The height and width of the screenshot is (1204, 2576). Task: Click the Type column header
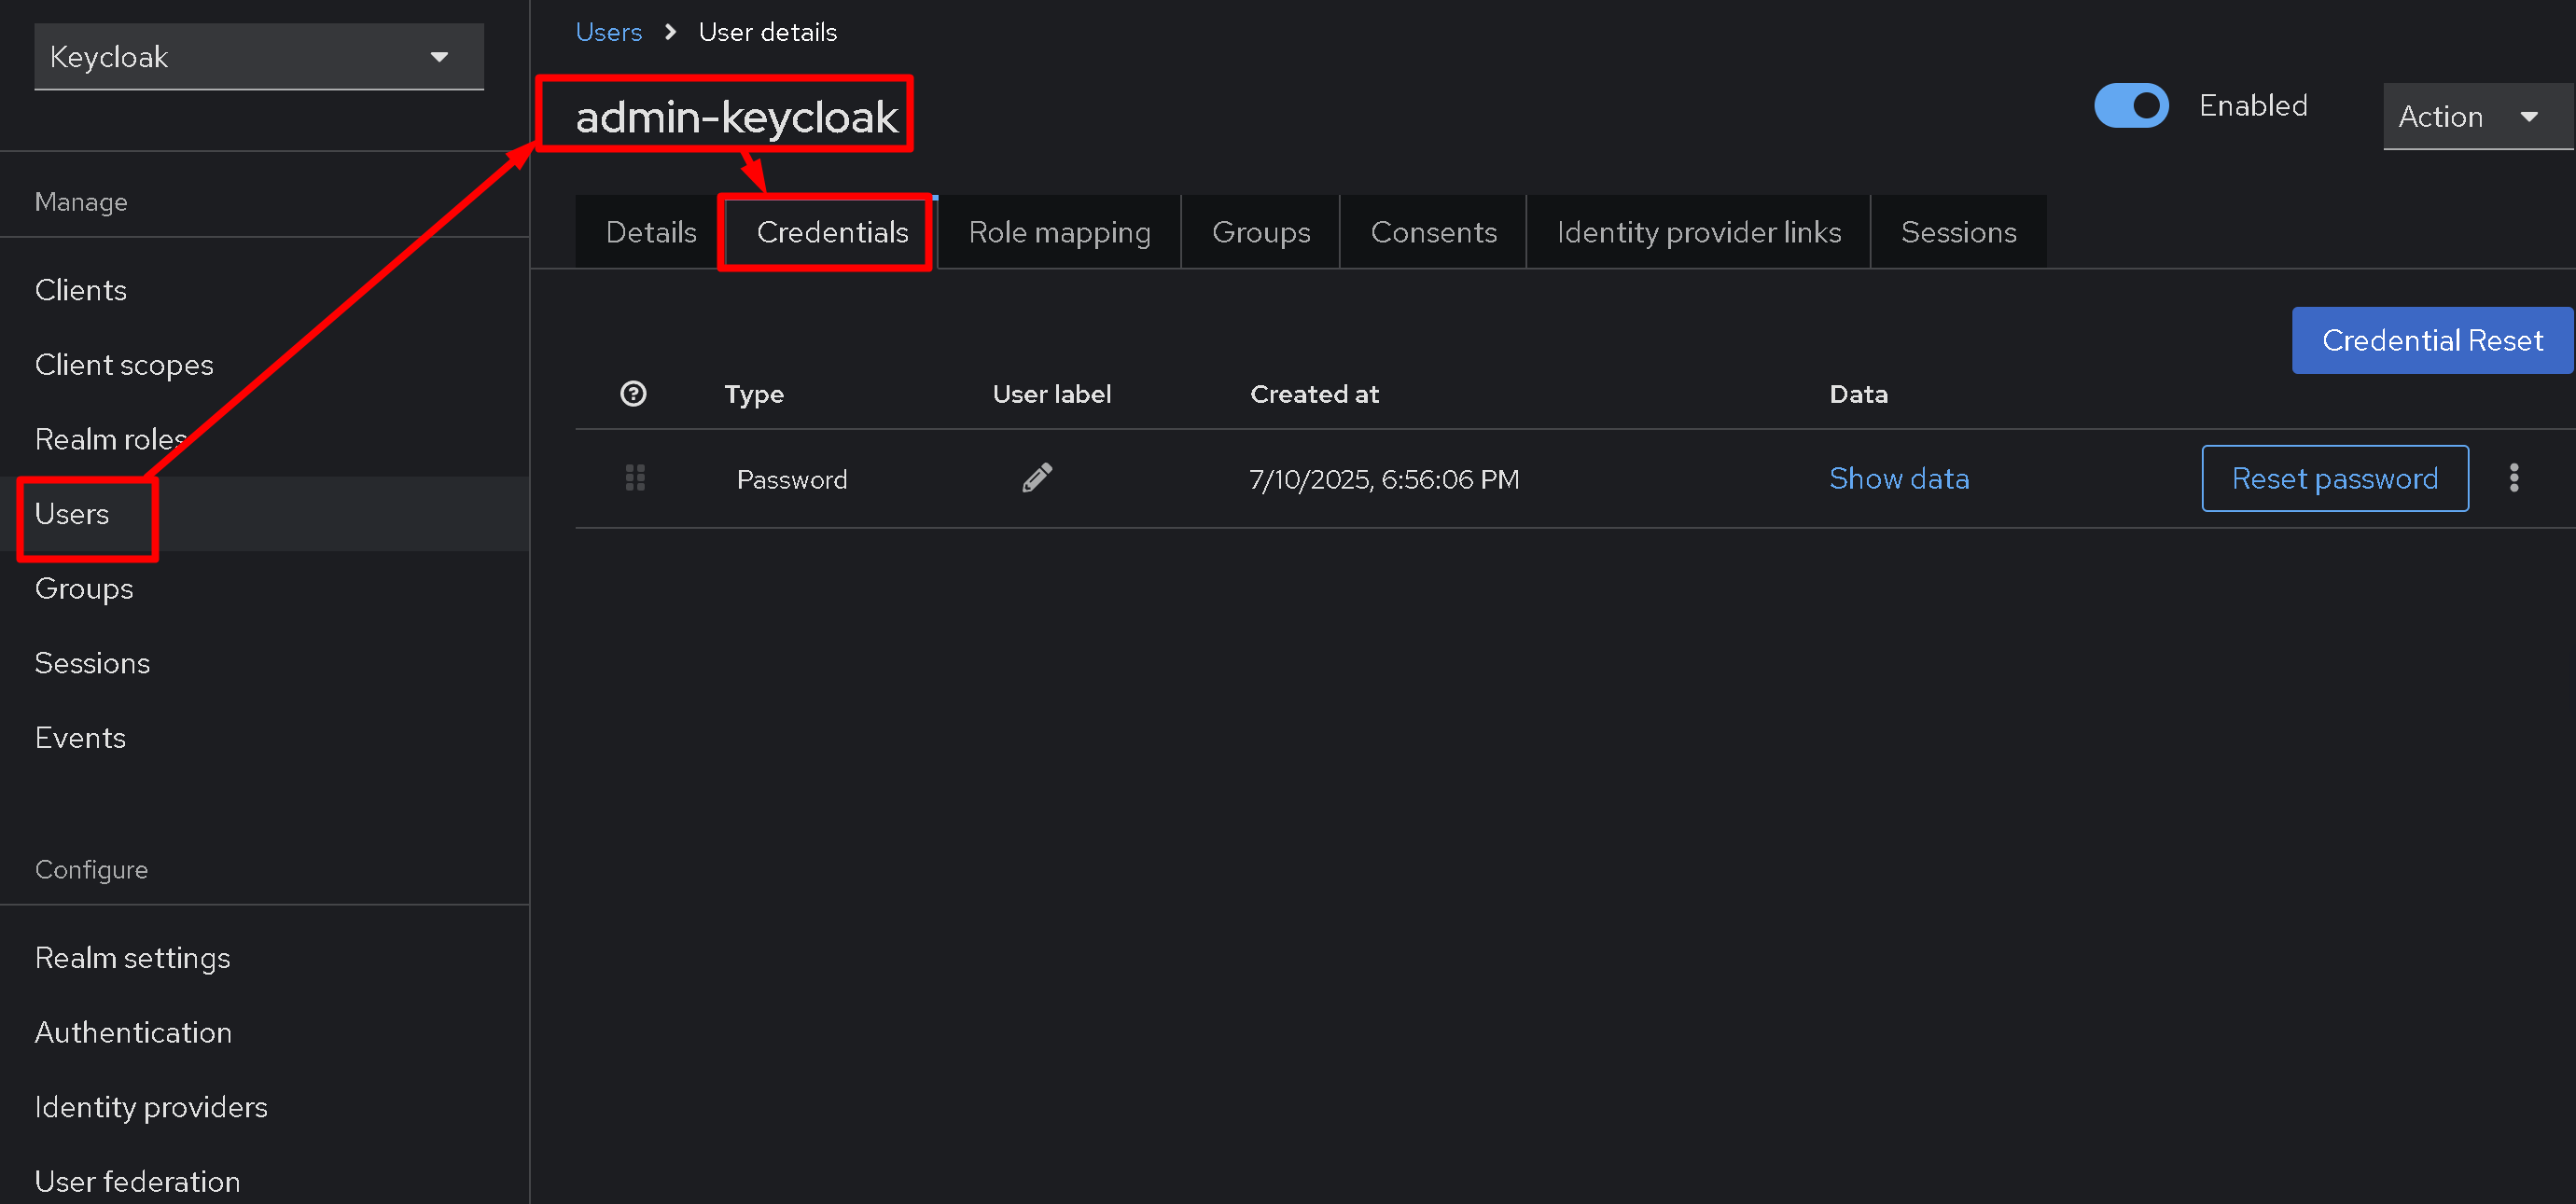[754, 395]
